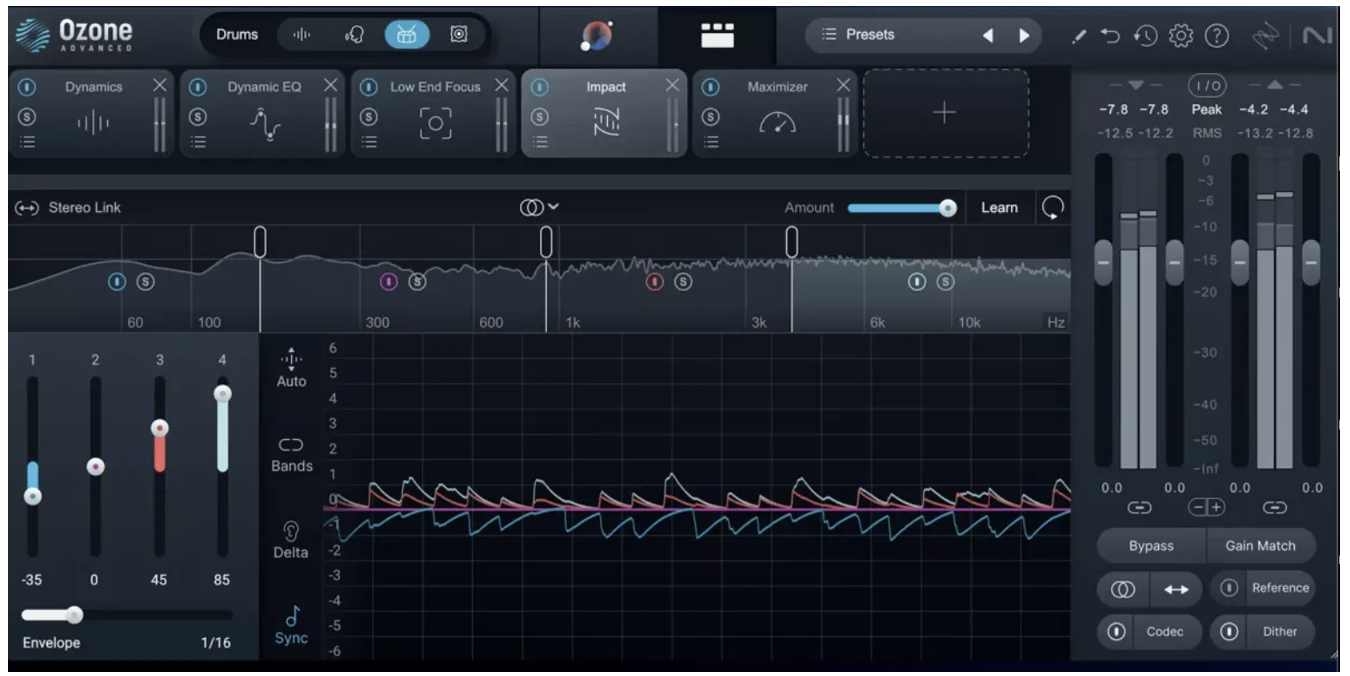
Task: Click the Bypass button
Action: 1149,545
